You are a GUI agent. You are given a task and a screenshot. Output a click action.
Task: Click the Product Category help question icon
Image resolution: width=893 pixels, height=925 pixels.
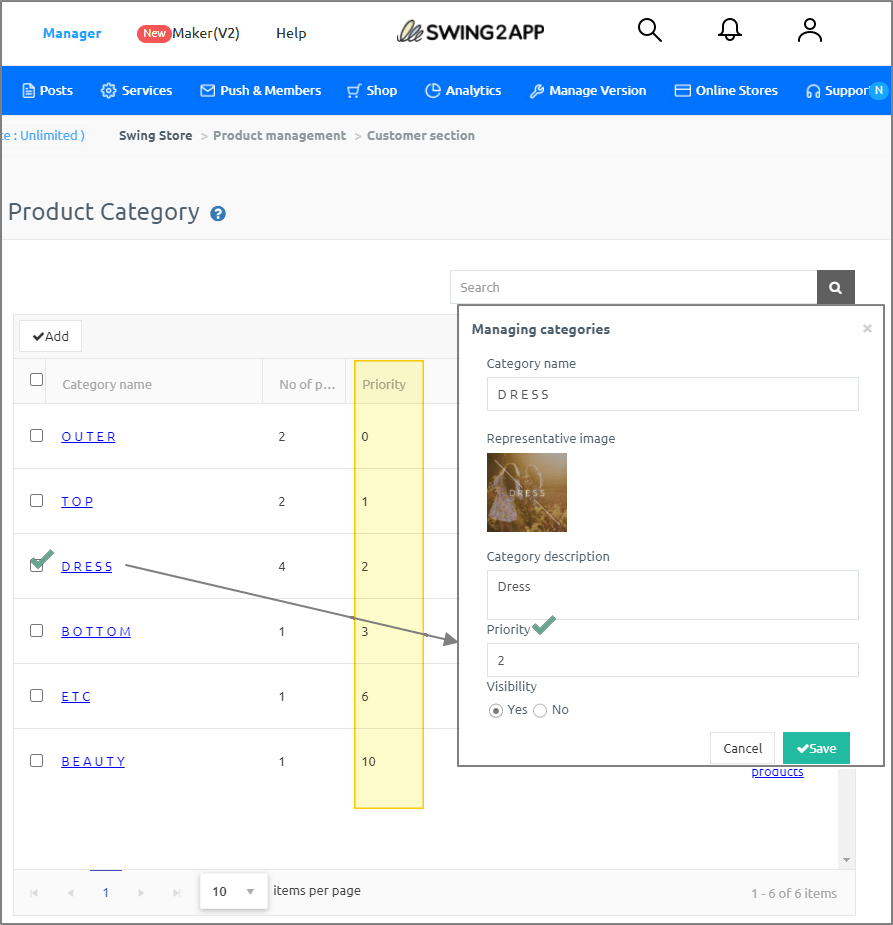218,213
